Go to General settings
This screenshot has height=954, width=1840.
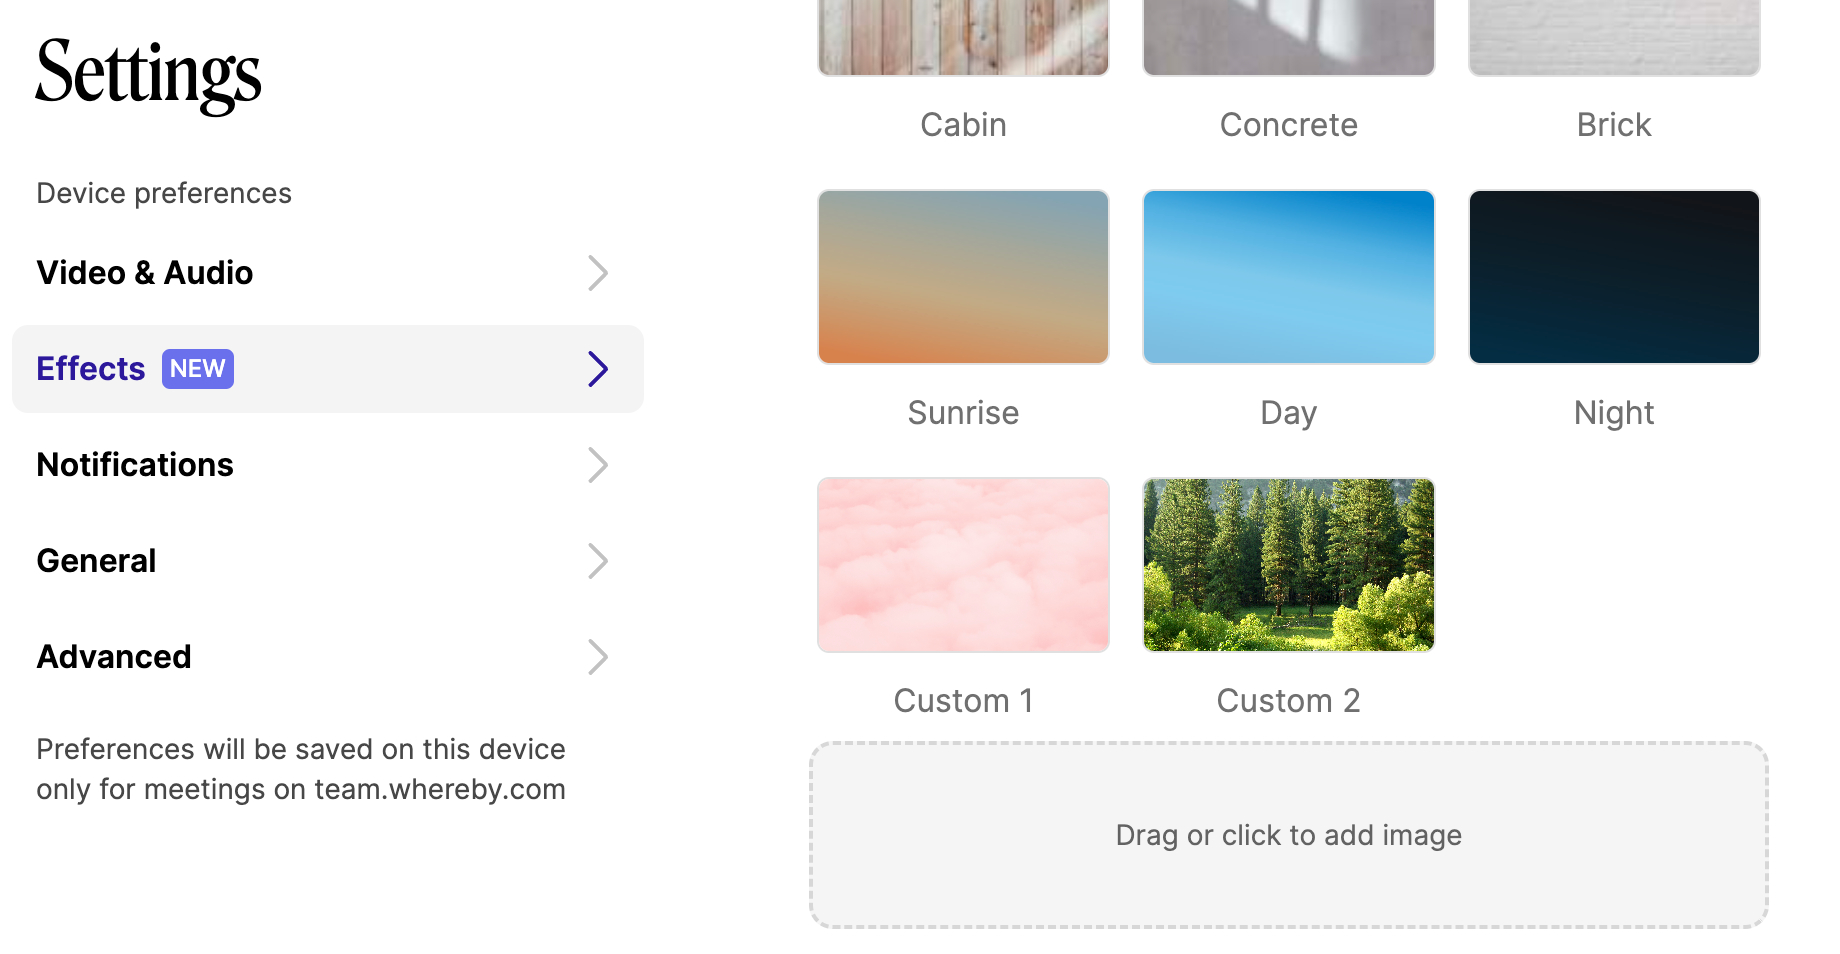327,561
